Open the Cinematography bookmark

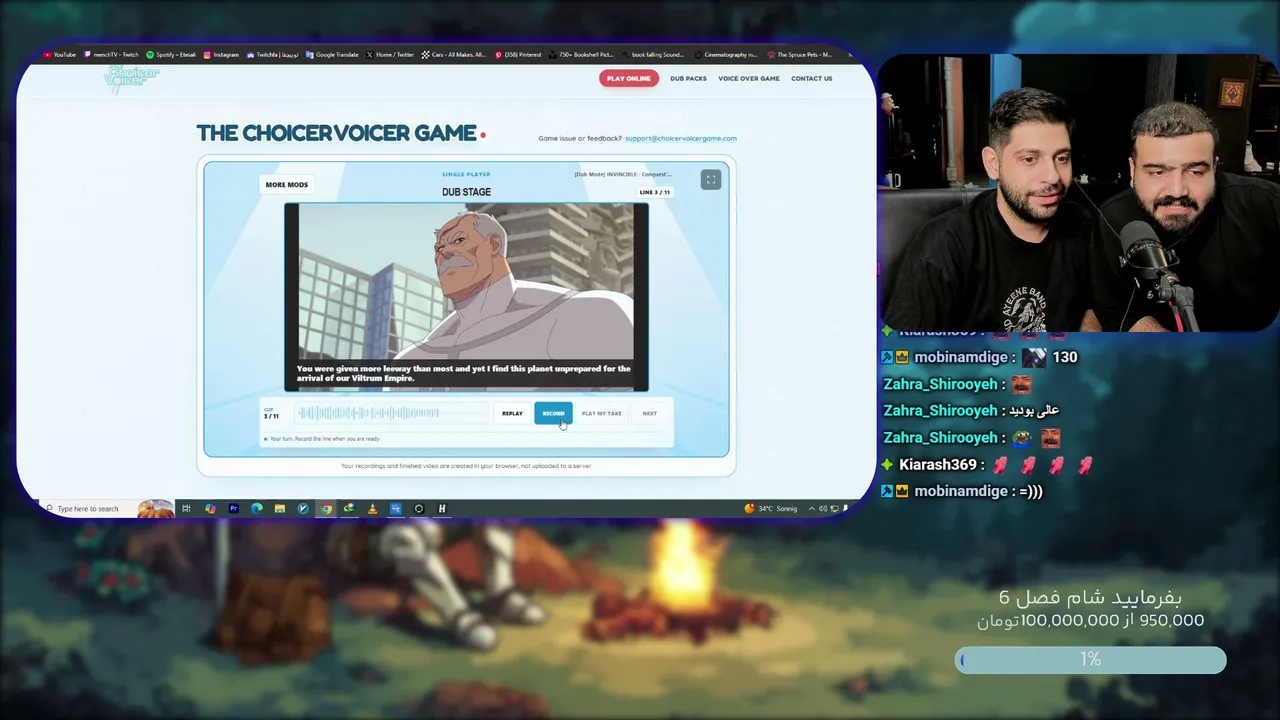(x=726, y=55)
